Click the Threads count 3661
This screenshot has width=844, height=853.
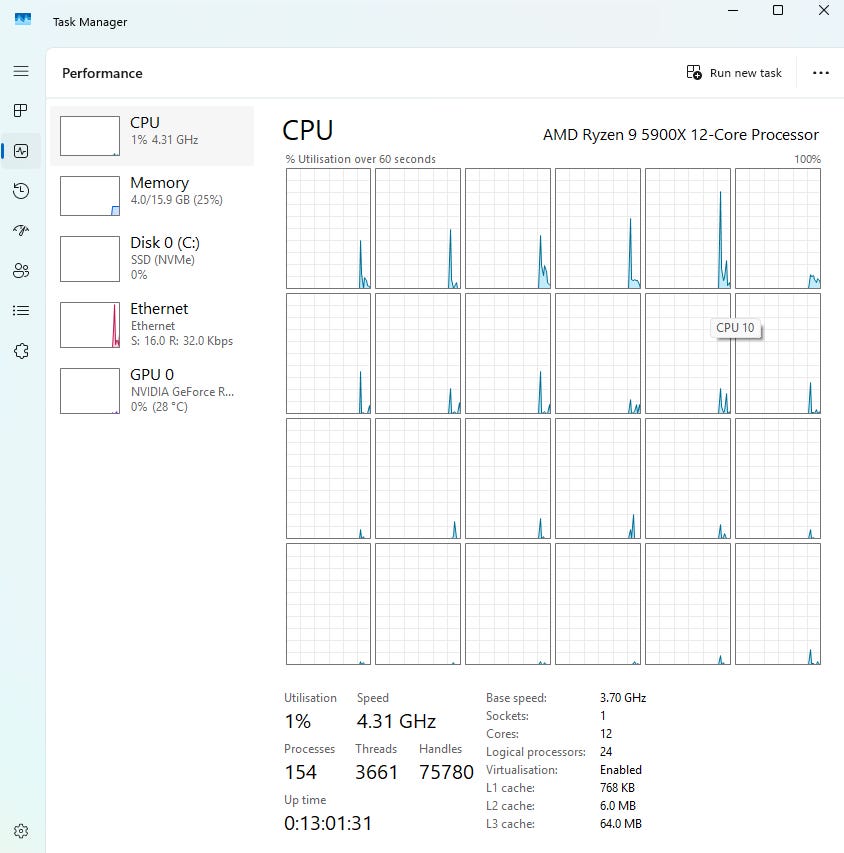(377, 772)
